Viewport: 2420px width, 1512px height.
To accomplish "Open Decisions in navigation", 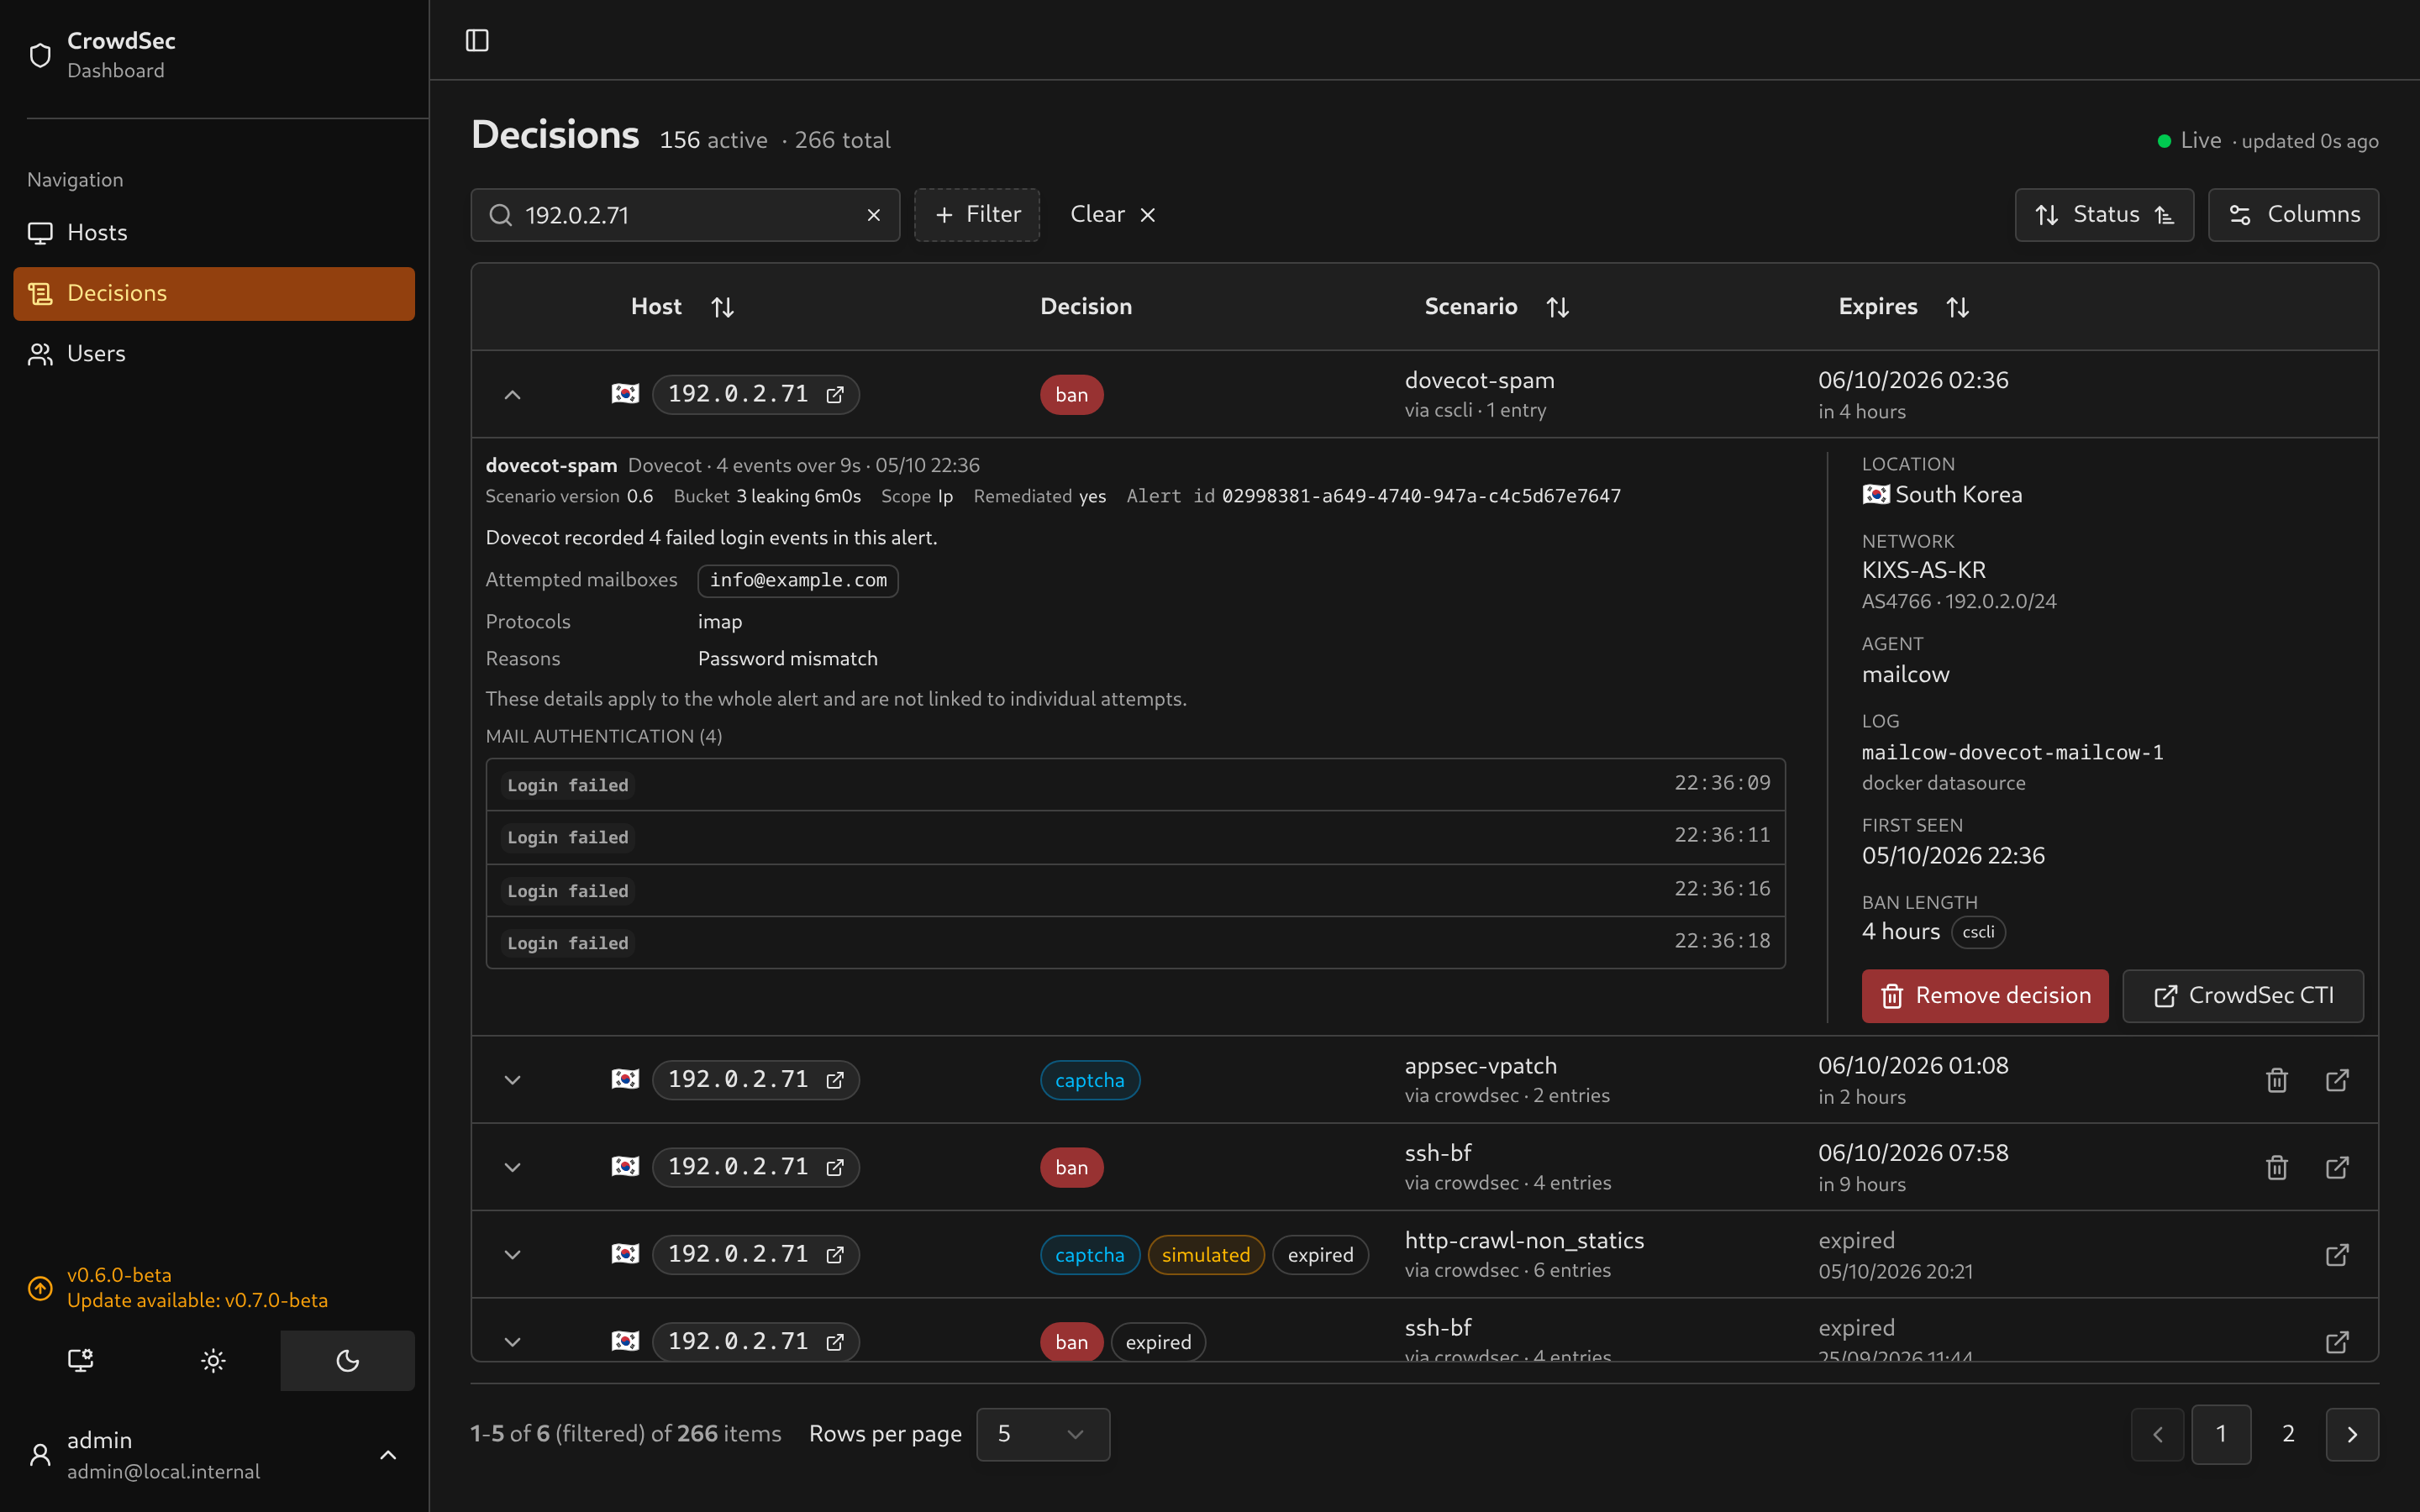I will [213, 293].
